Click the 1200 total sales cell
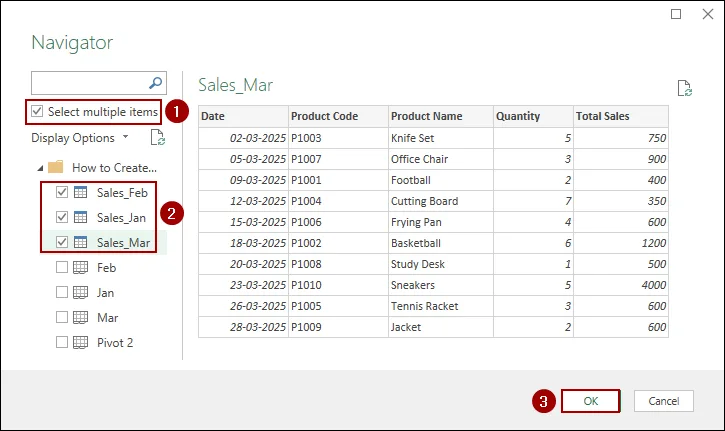725x431 pixels. (x=621, y=243)
